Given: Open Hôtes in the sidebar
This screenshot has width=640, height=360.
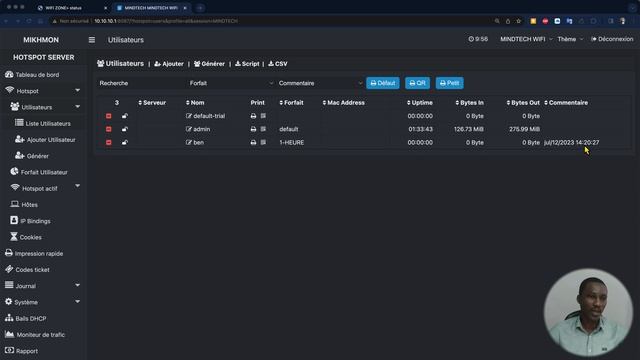Looking at the screenshot, I should 24,204.
